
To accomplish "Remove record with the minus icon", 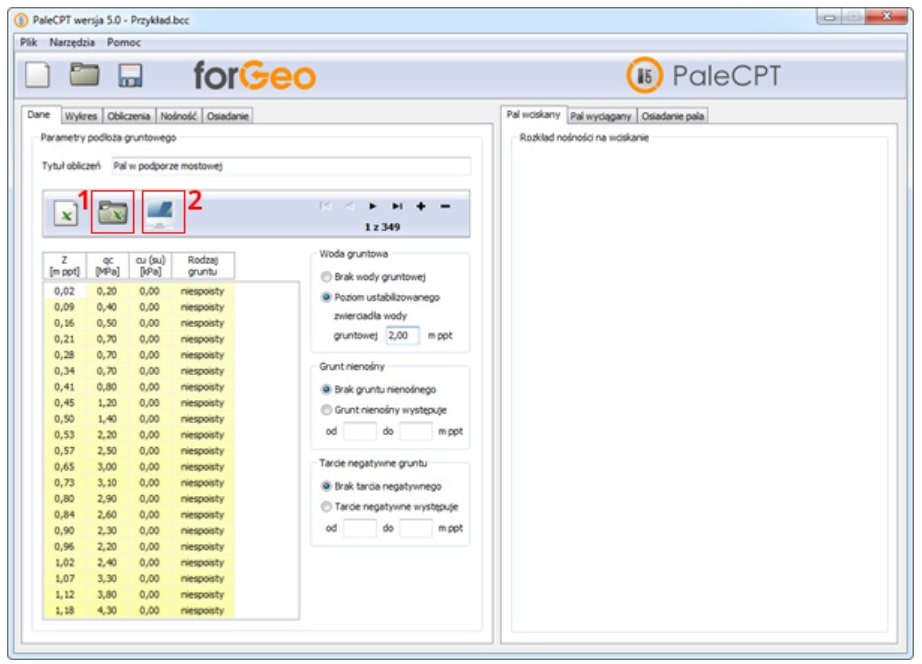I will (445, 206).
